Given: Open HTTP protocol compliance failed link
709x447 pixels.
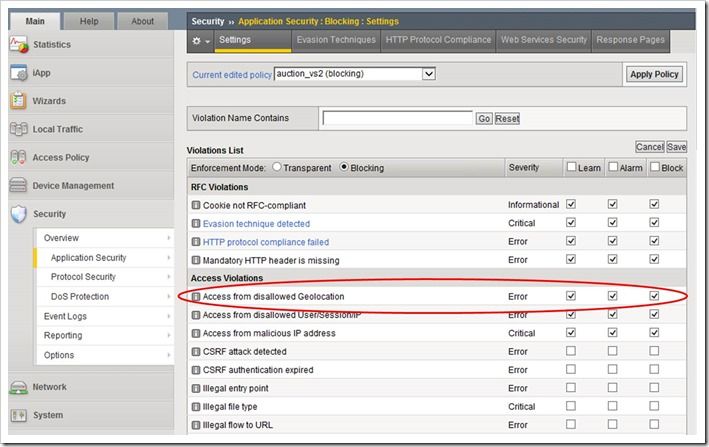Looking at the screenshot, I should click(265, 242).
